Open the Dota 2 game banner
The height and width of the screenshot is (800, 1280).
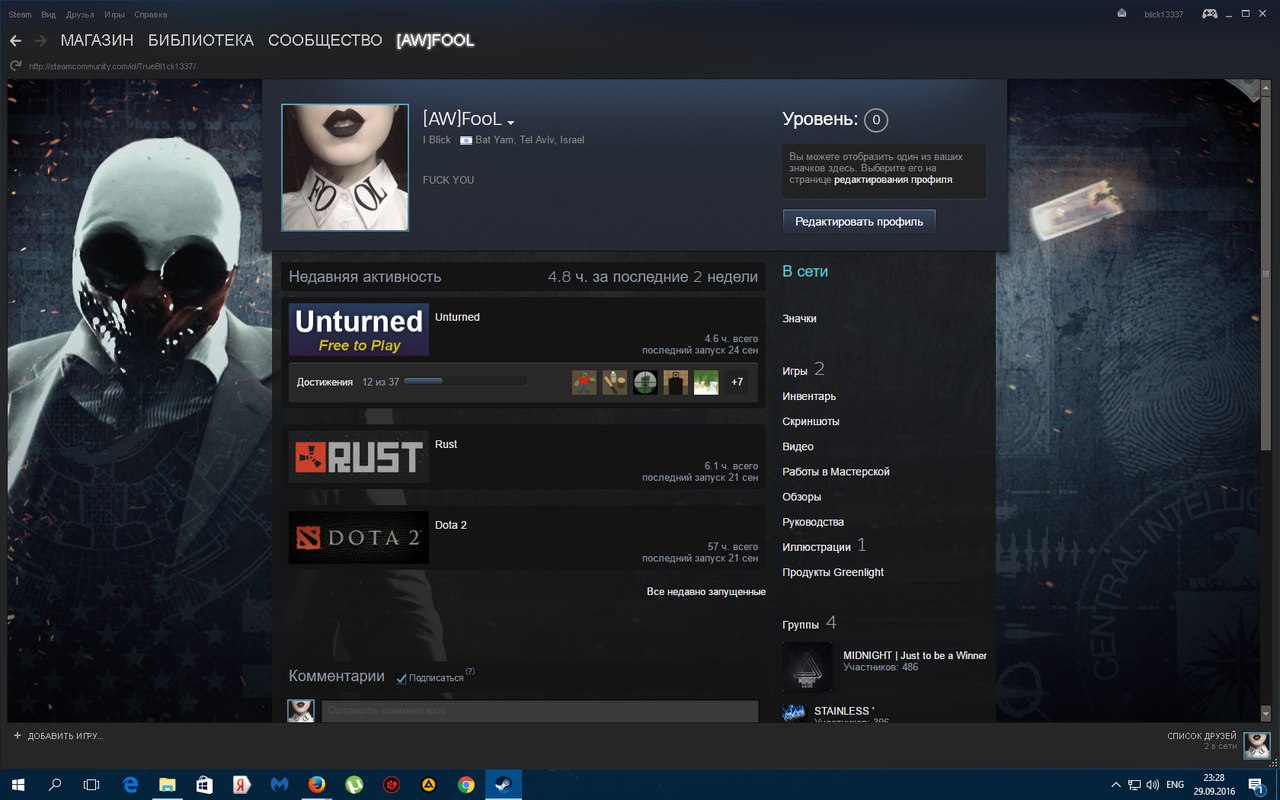click(359, 538)
